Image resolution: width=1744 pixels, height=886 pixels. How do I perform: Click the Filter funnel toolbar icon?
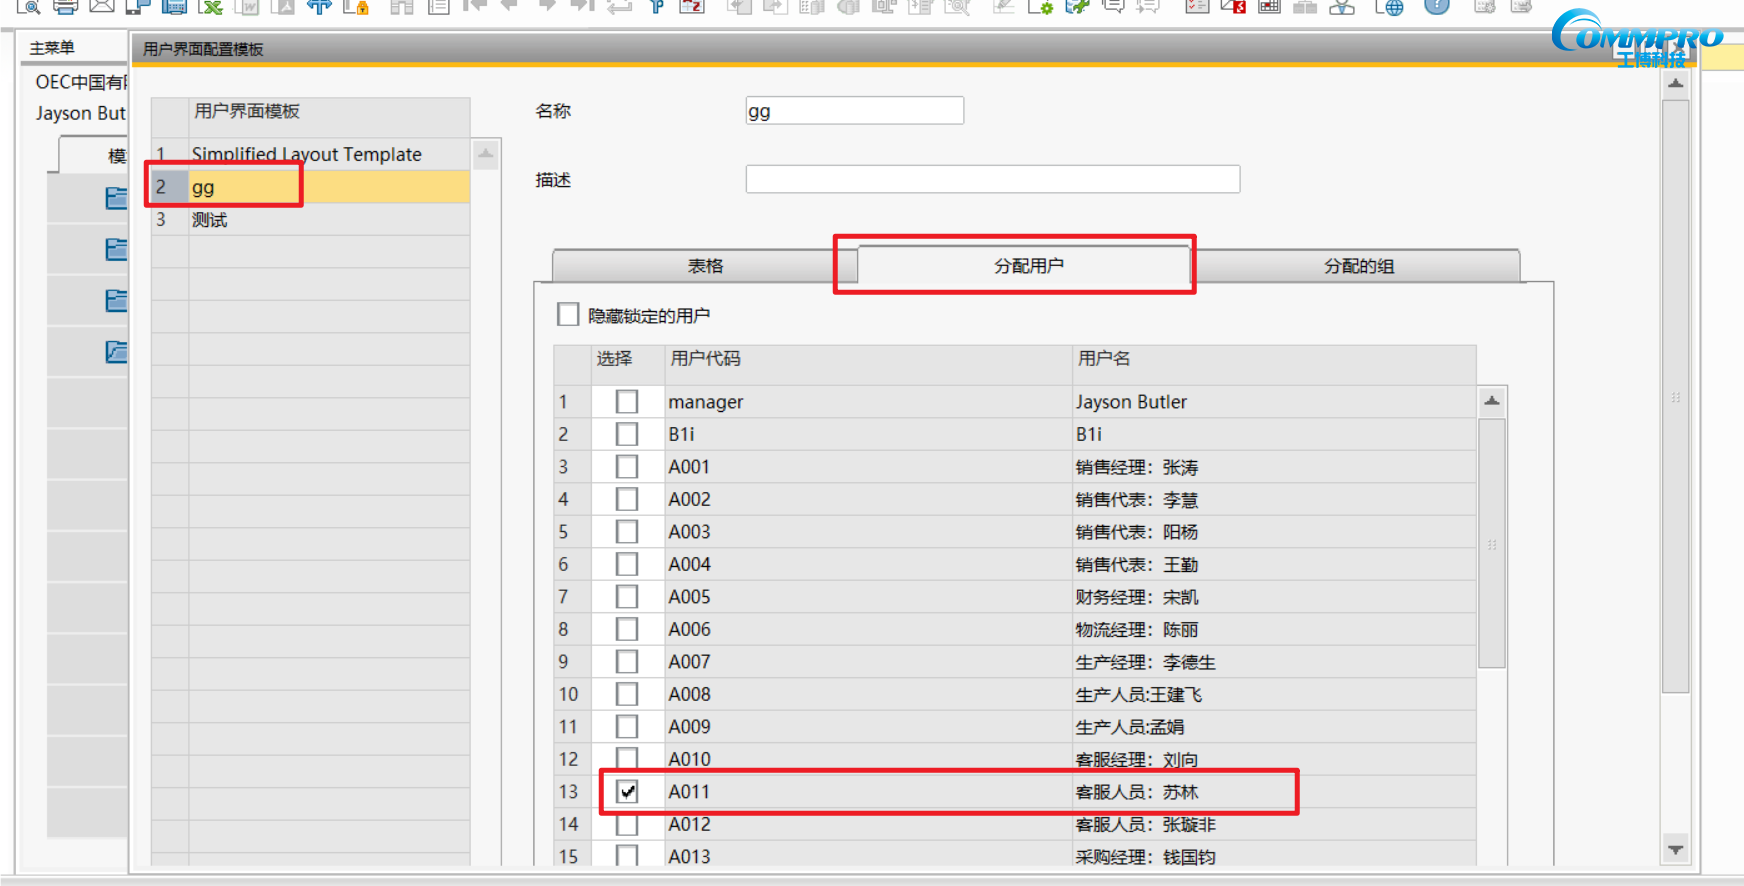tap(656, 6)
